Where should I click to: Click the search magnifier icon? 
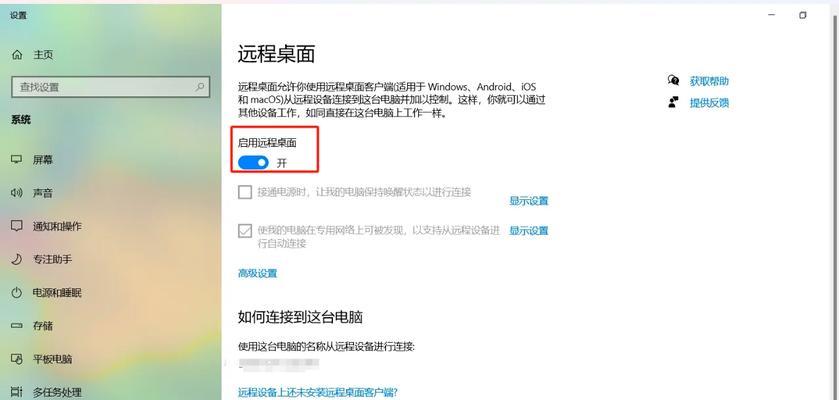(200, 87)
